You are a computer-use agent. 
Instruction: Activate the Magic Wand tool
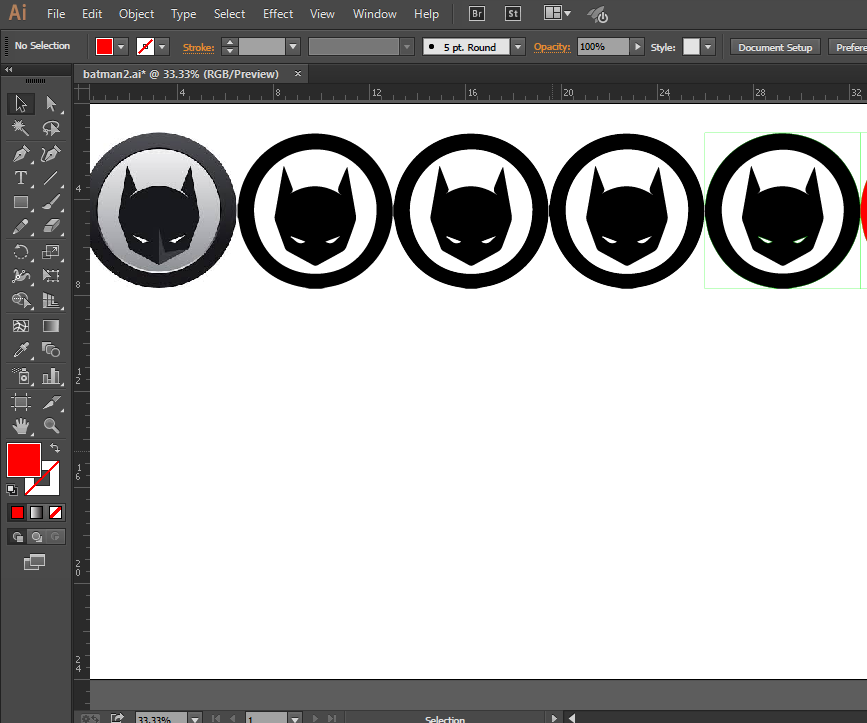(x=20, y=128)
